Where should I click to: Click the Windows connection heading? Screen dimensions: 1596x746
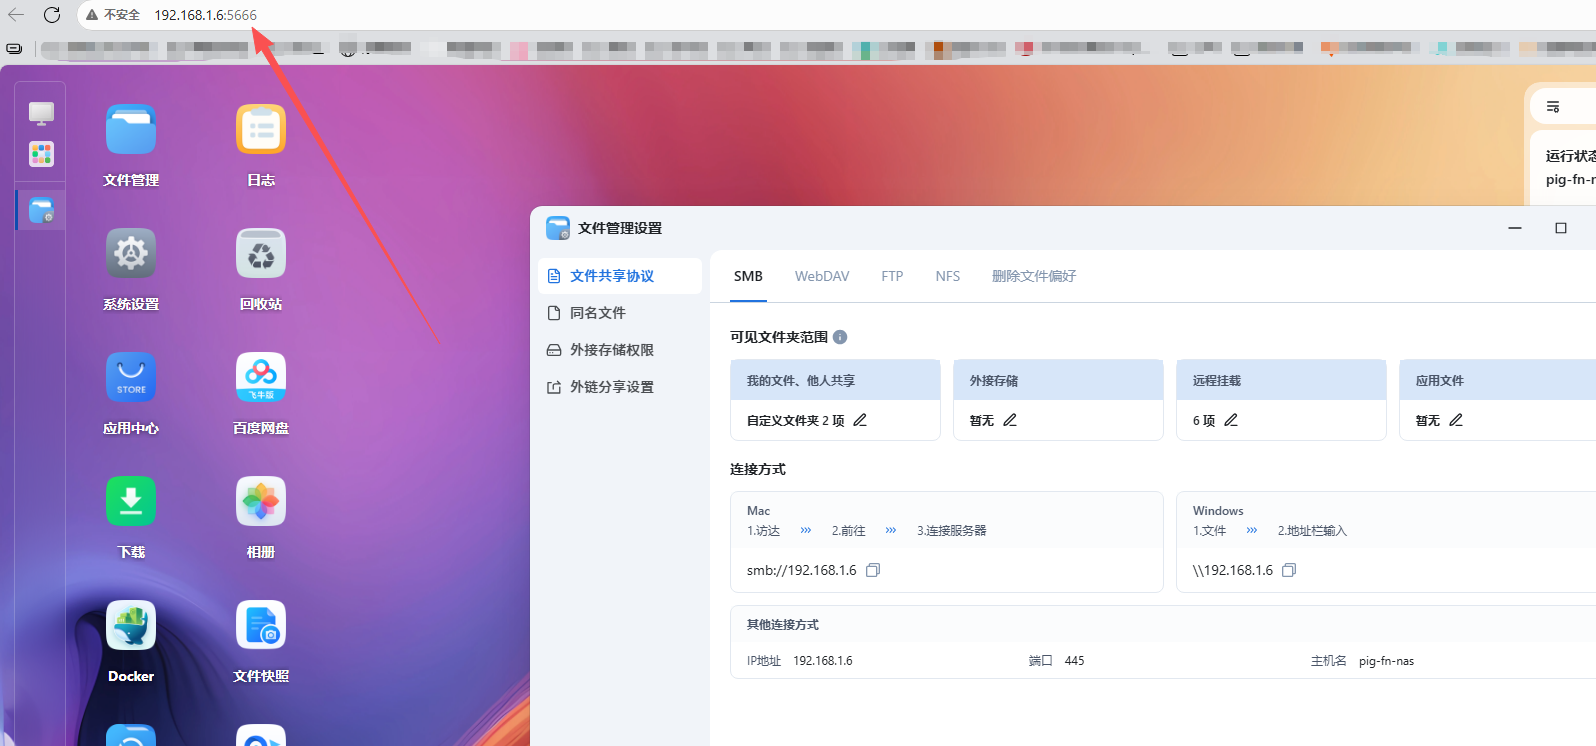click(x=1218, y=511)
